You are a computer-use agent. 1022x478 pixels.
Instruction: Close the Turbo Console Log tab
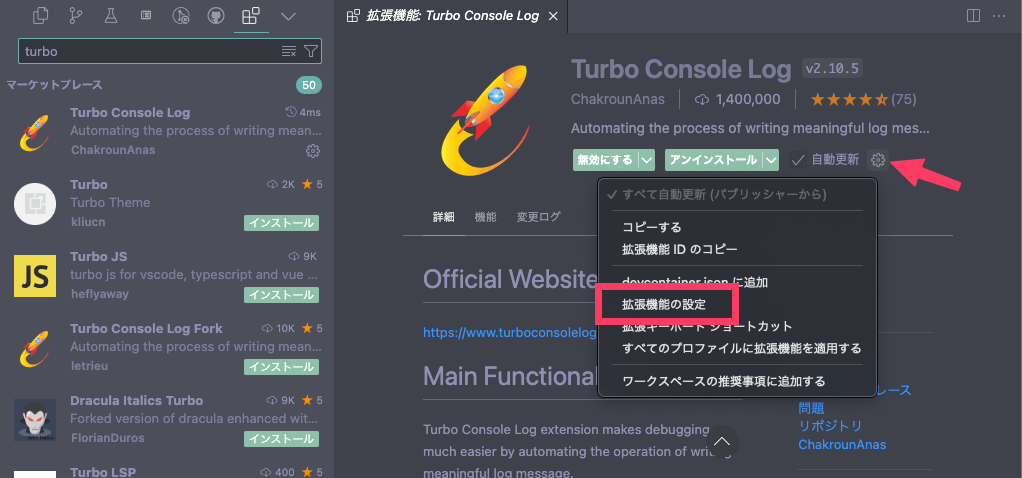(x=553, y=16)
